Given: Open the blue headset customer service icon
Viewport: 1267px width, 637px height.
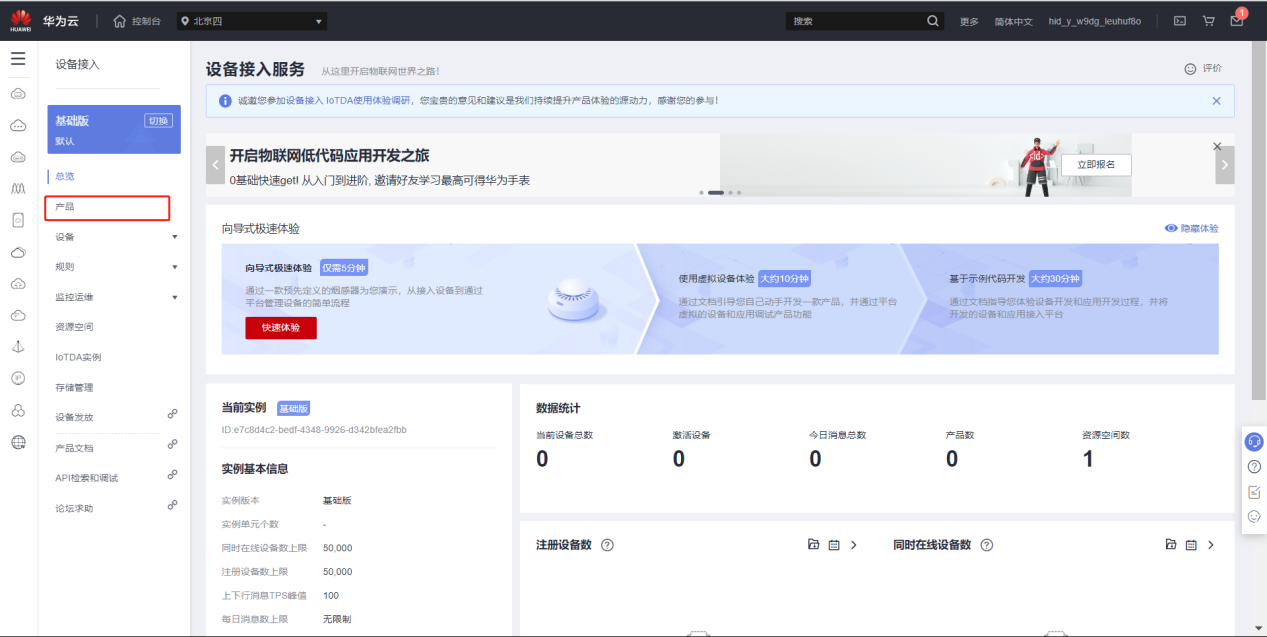Looking at the screenshot, I should (1254, 441).
